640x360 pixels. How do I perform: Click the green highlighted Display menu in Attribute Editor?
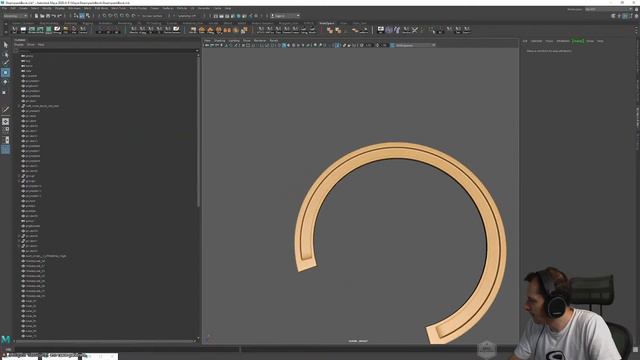(578, 41)
